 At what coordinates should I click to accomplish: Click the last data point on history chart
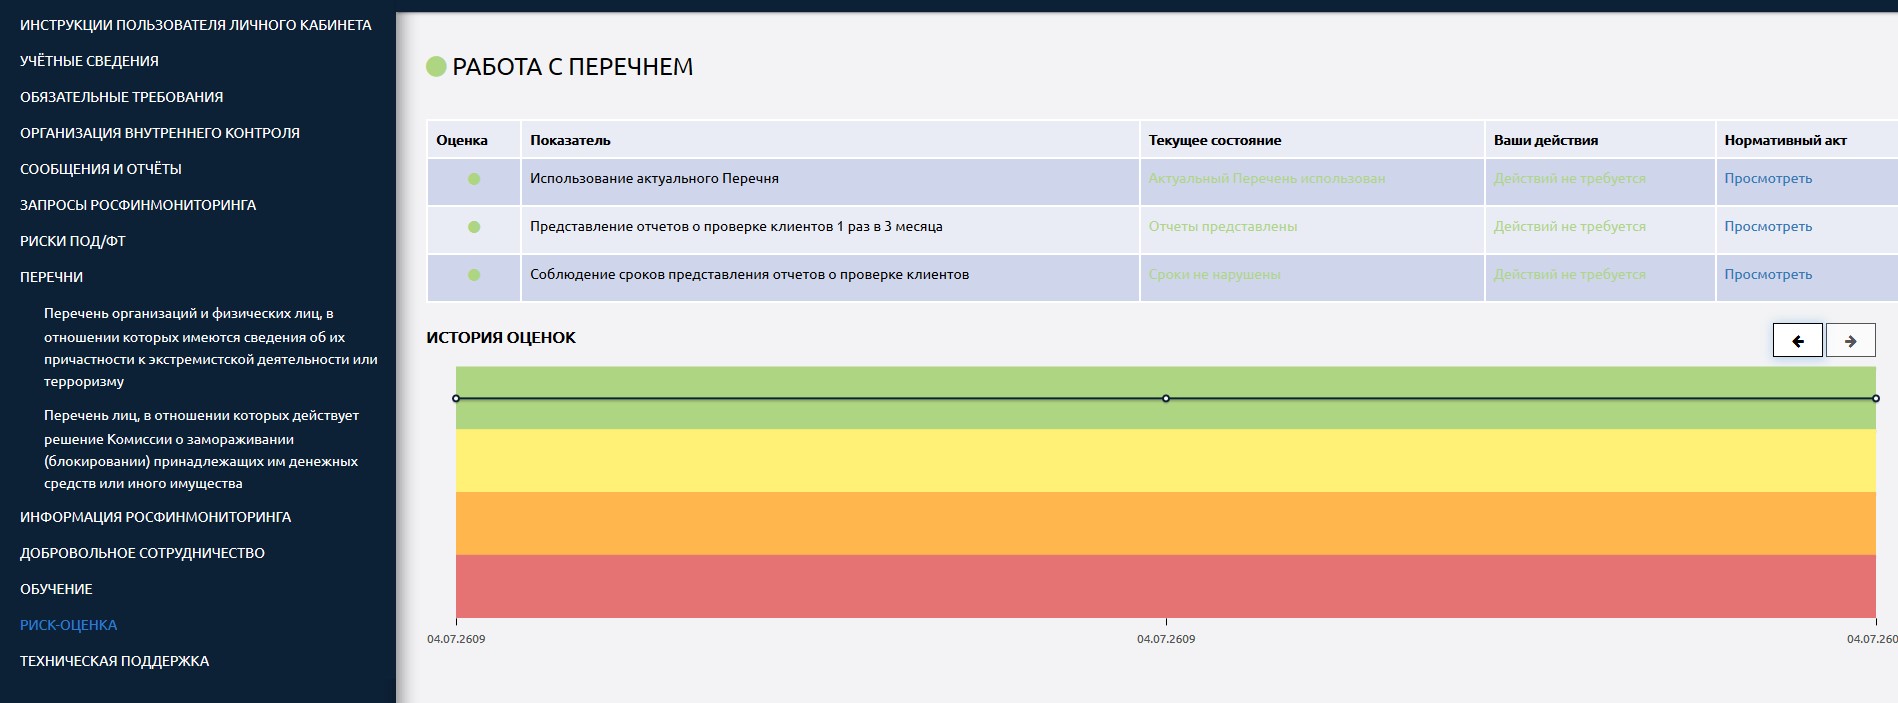(x=1876, y=399)
